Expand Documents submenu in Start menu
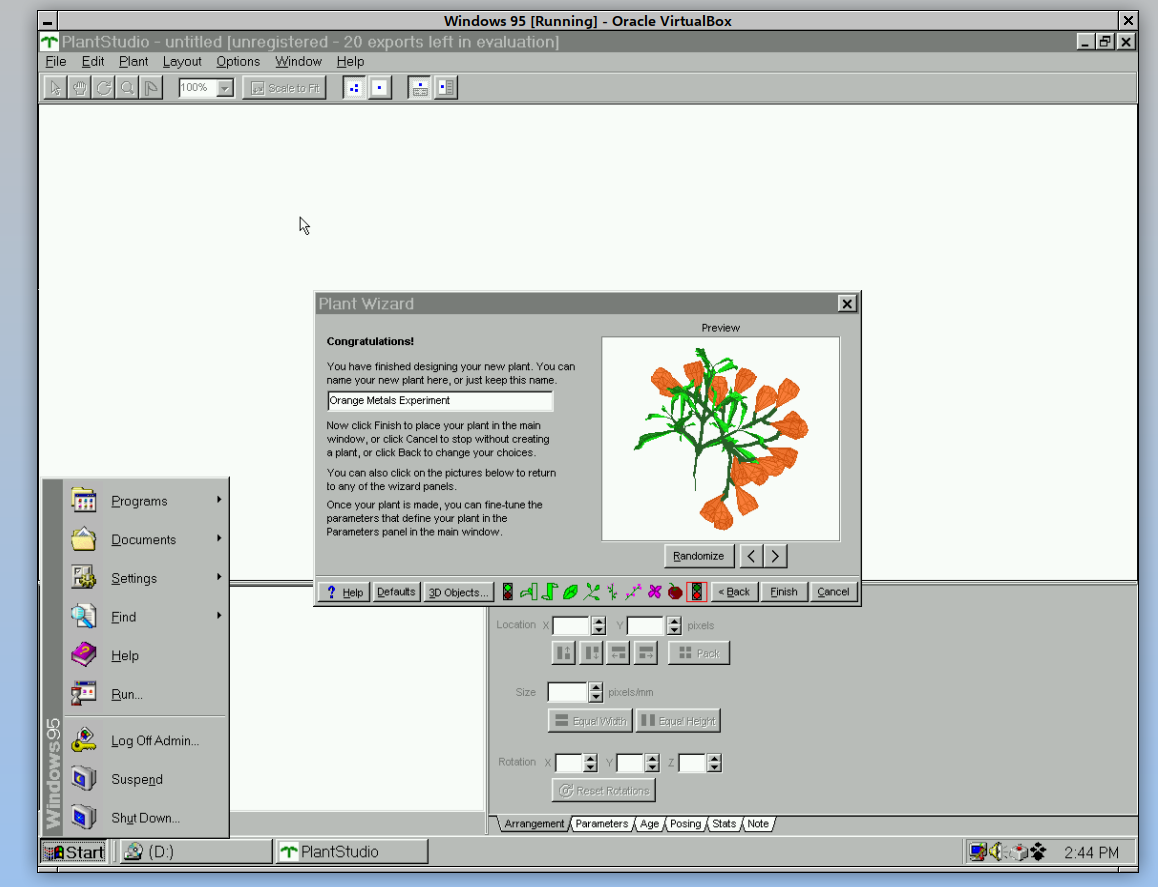This screenshot has height=887, width=1158. click(x=146, y=540)
